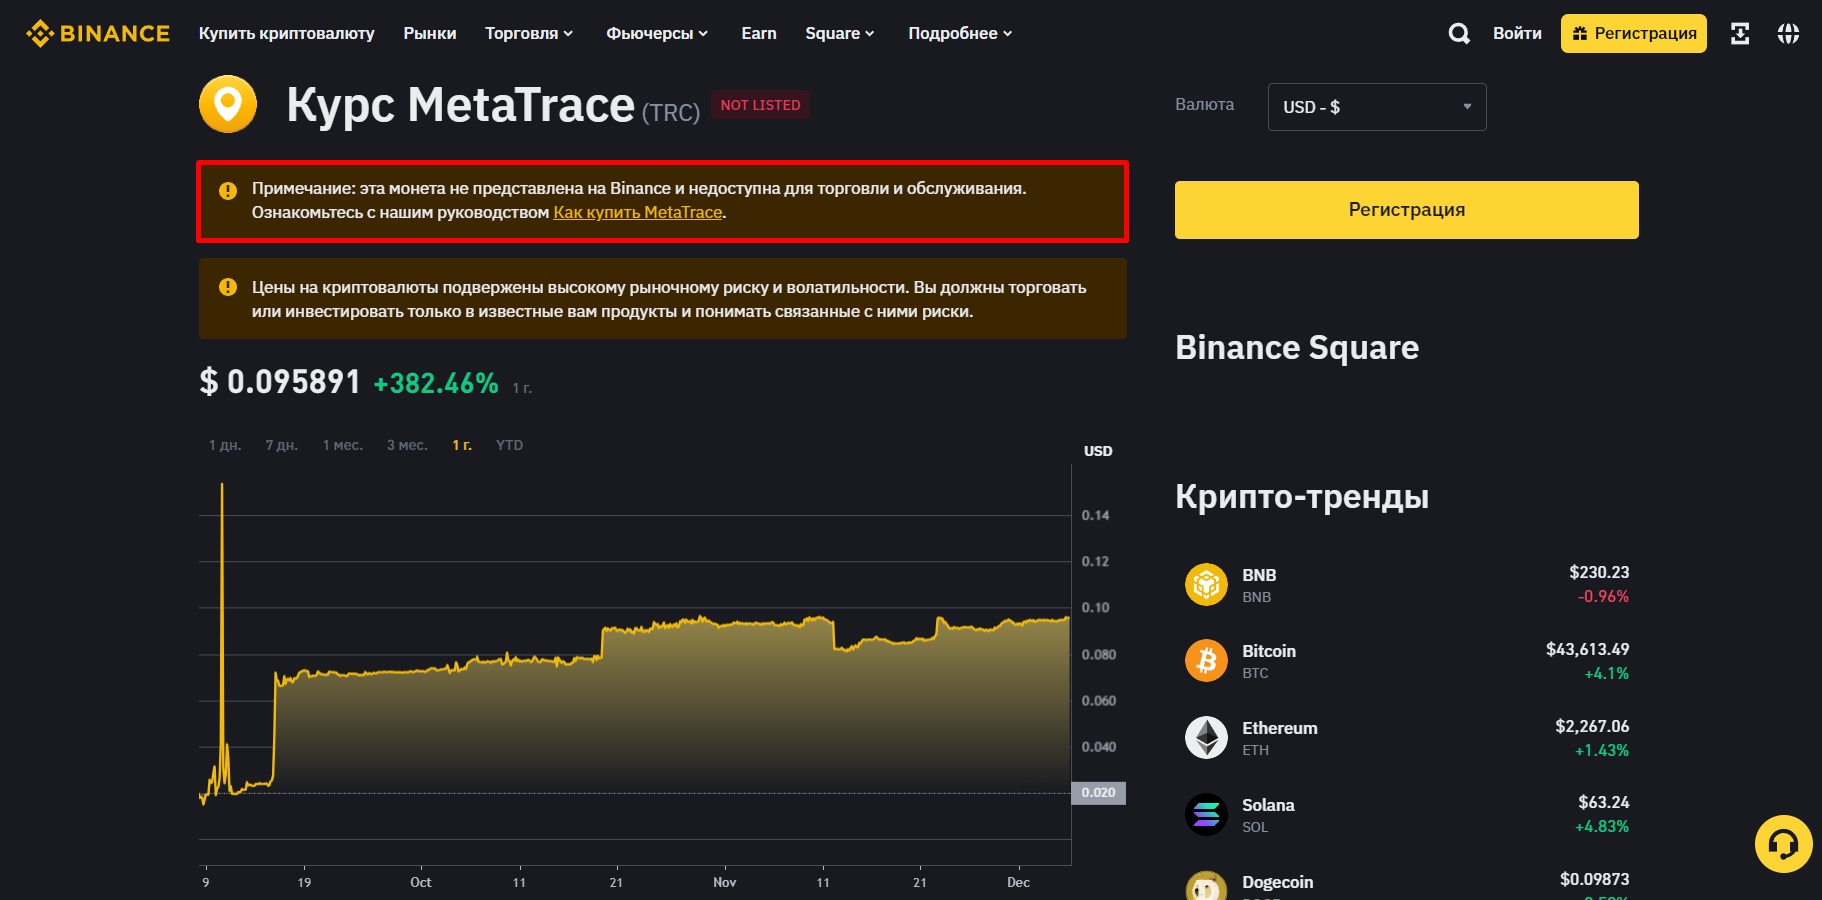Open the Earn menu item
Viewport: 1822px width, 900px height.
pos(759,33)
